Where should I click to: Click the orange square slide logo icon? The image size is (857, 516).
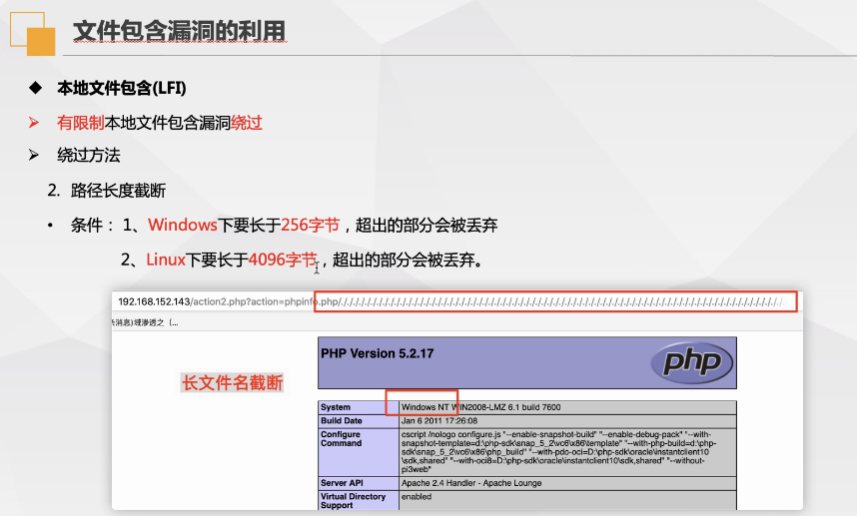pos(33,34)
